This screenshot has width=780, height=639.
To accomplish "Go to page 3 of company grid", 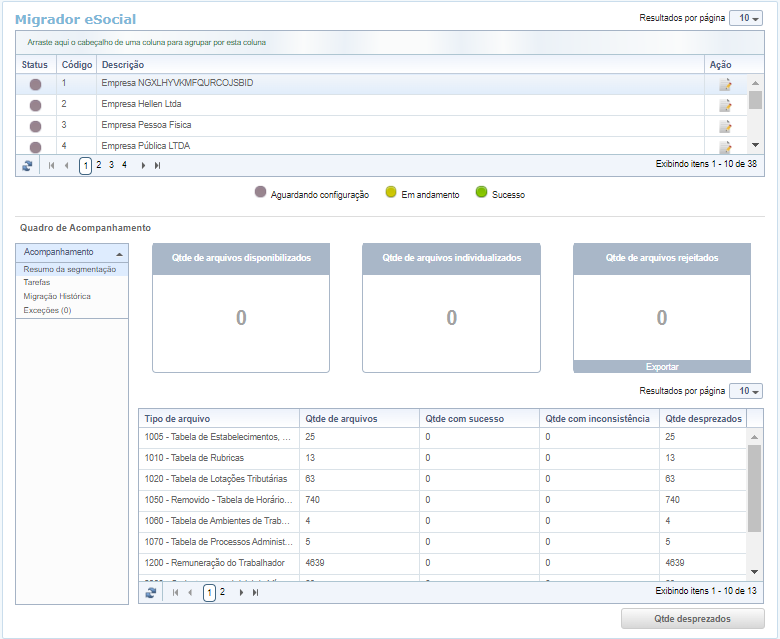I will (x=111, y=165).
